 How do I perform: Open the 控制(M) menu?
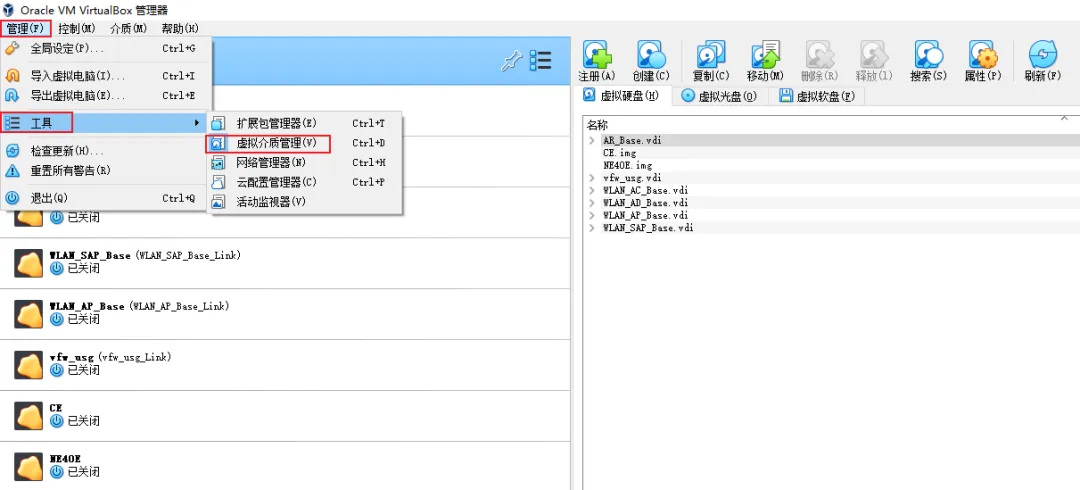[x=76, y=28]
